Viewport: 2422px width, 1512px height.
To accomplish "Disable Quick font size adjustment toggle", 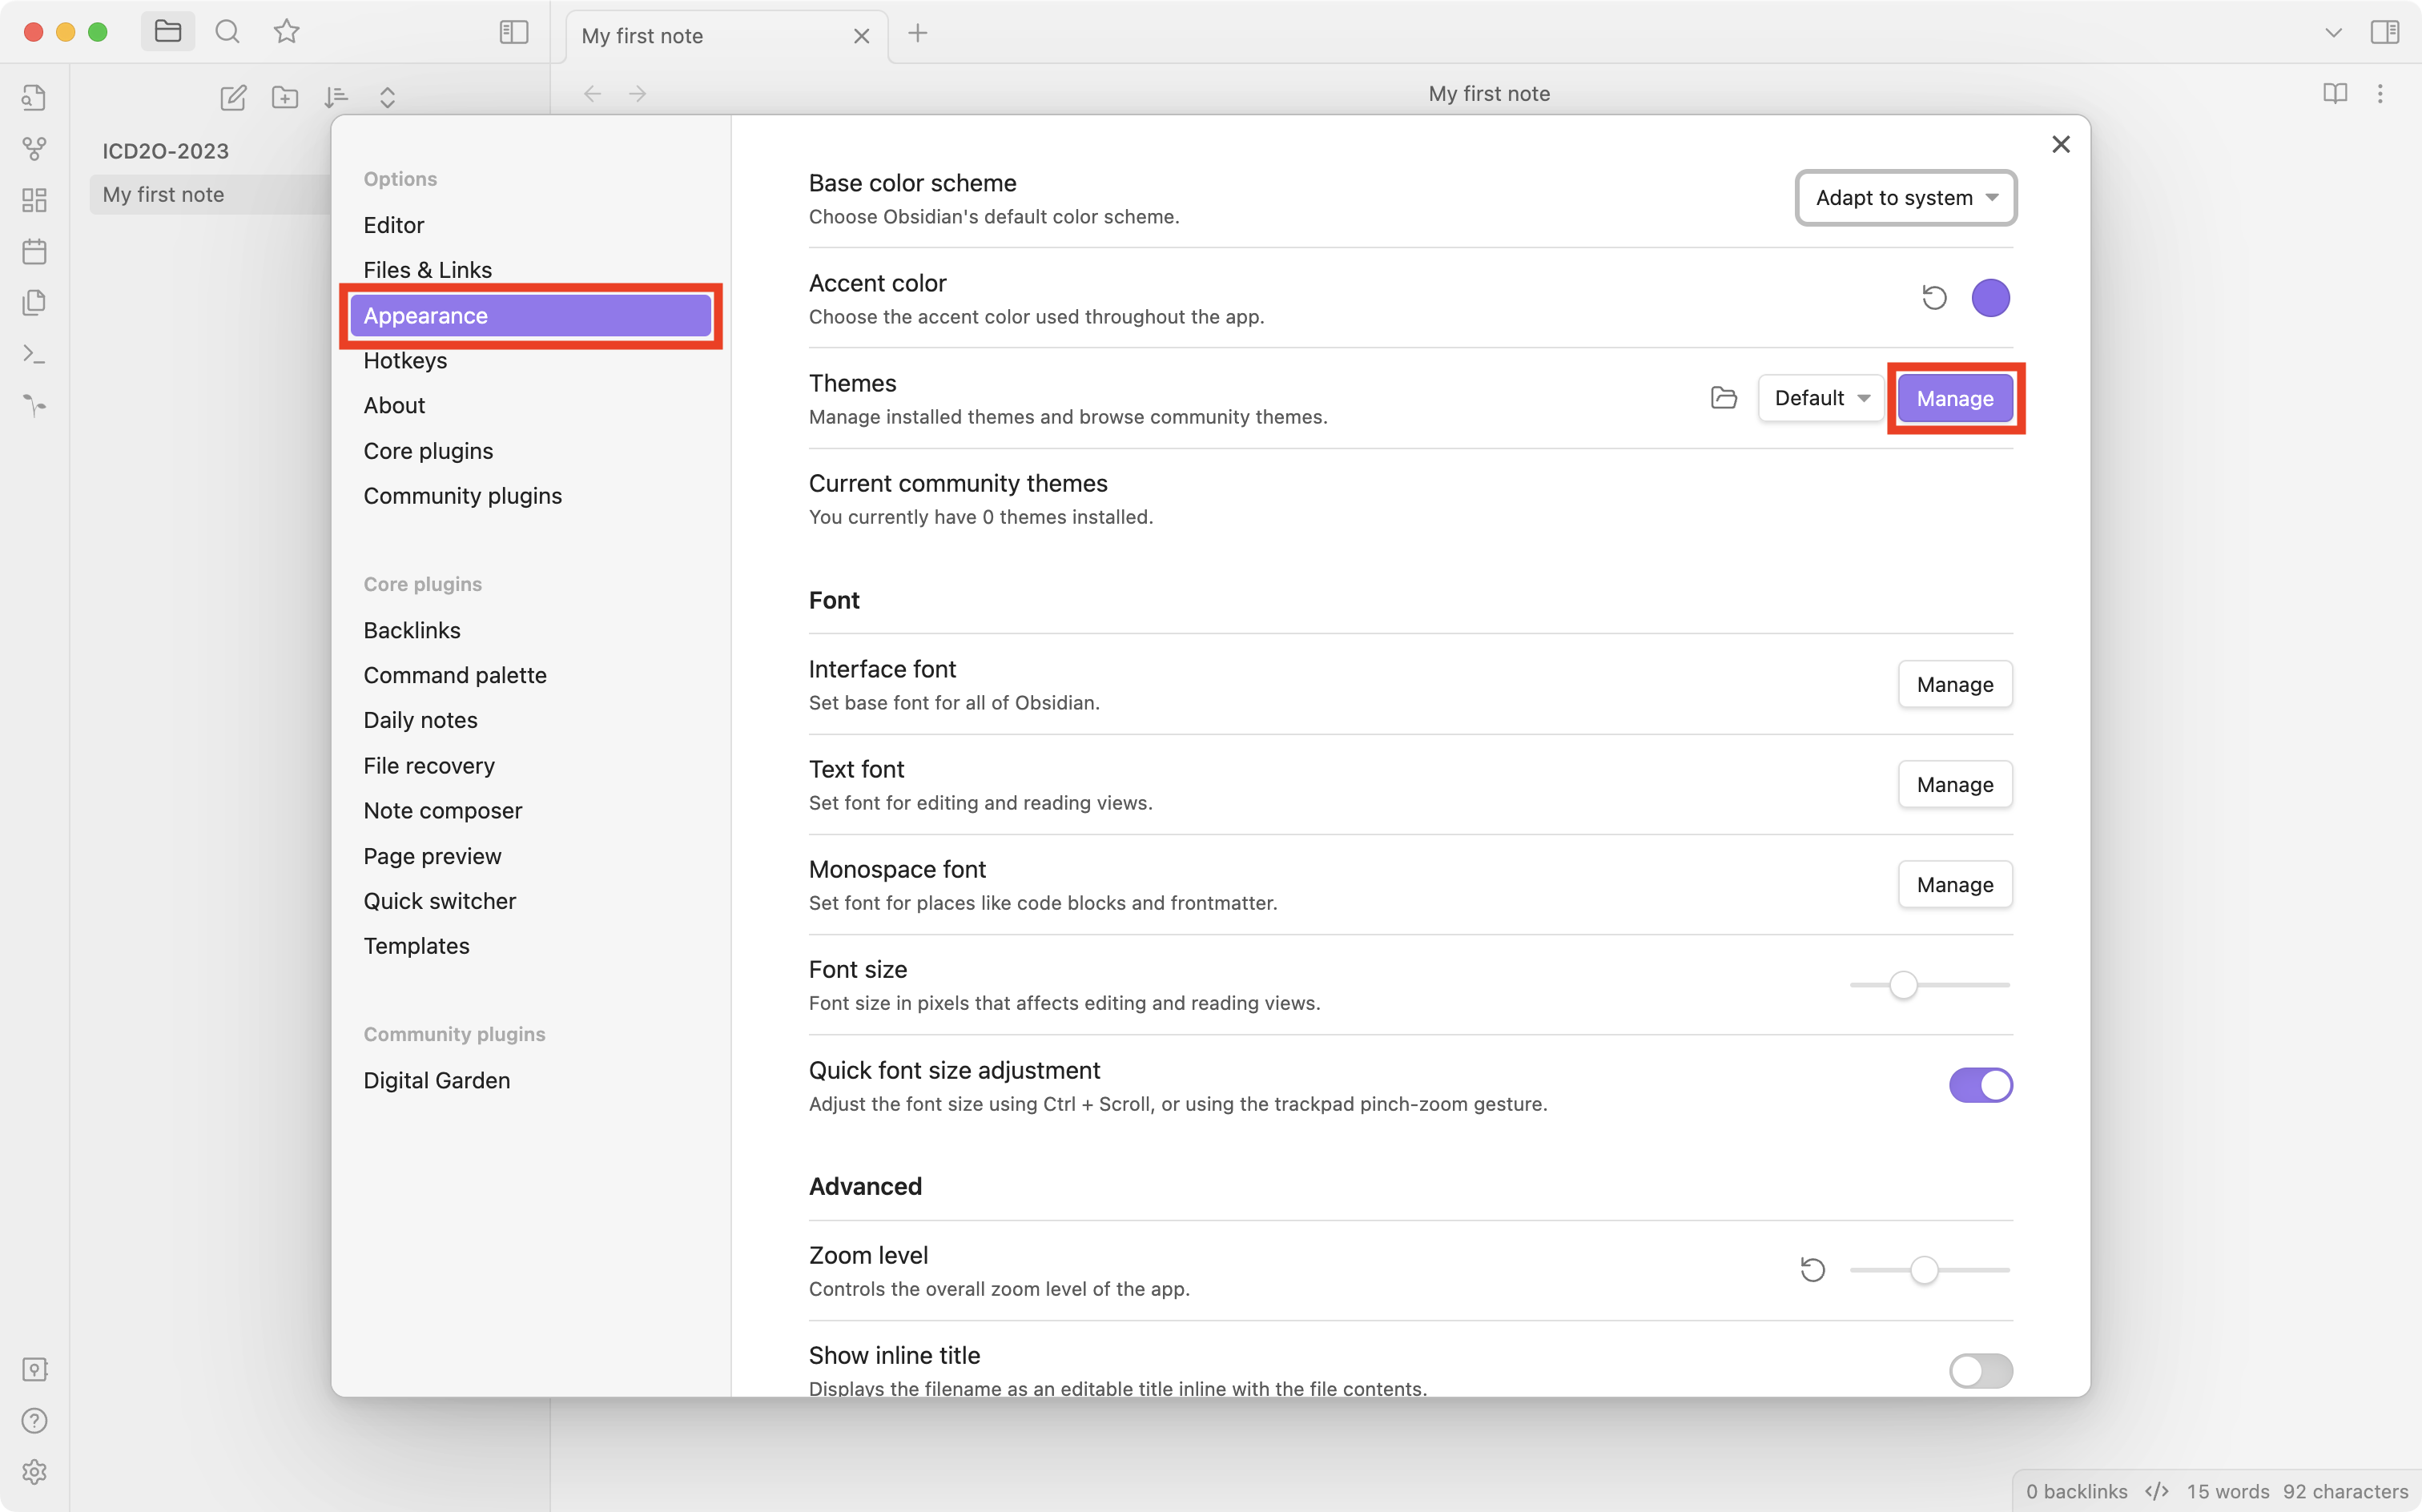I will pos(1980,1085).
